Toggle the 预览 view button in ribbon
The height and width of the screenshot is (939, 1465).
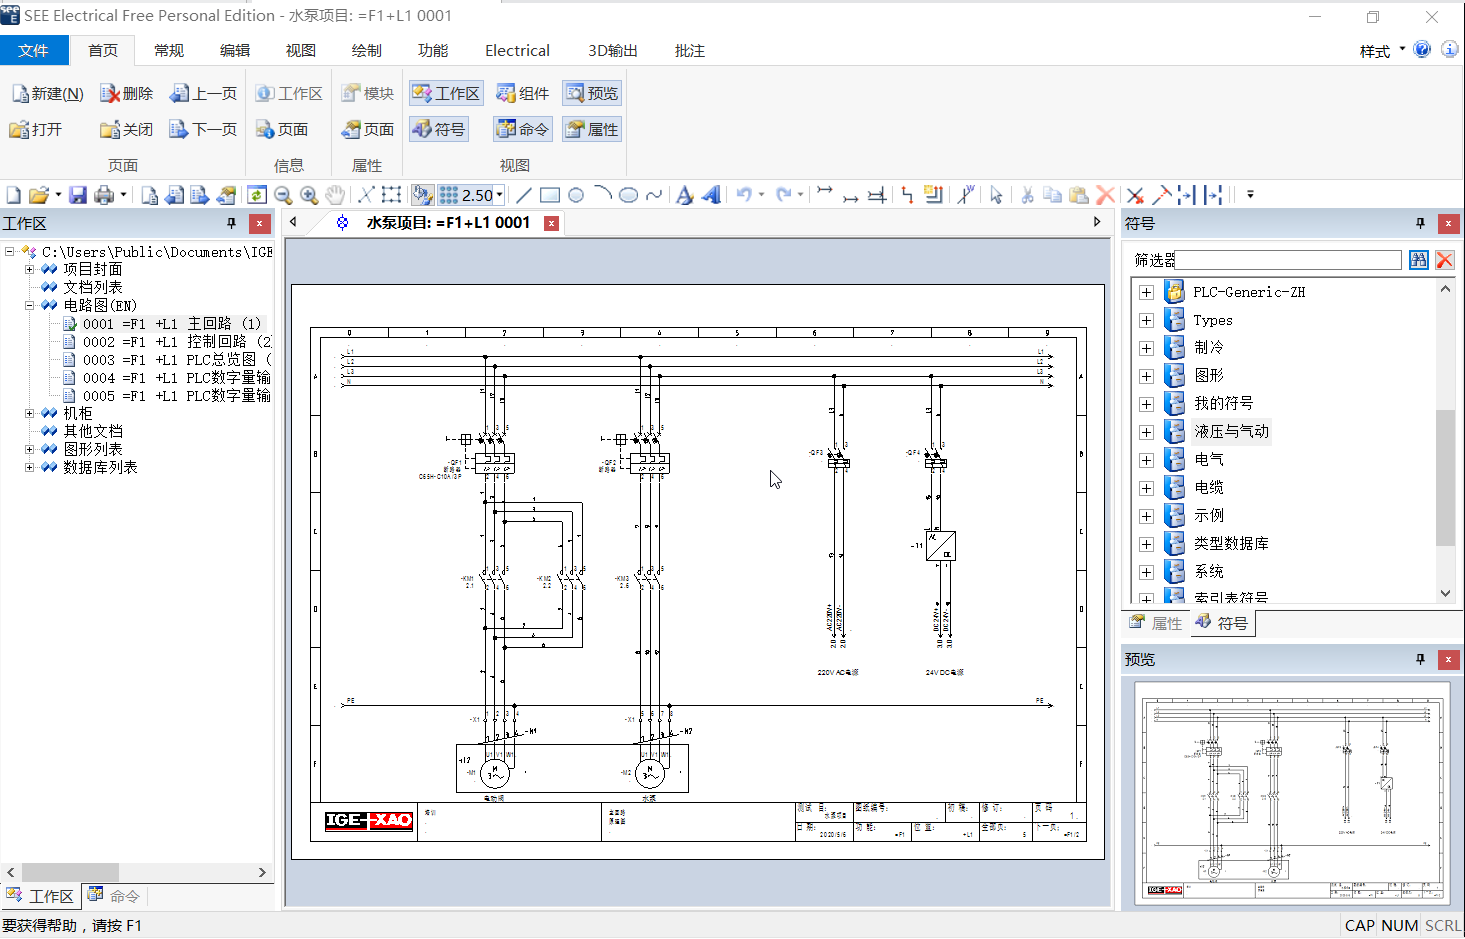coord(592,93)
